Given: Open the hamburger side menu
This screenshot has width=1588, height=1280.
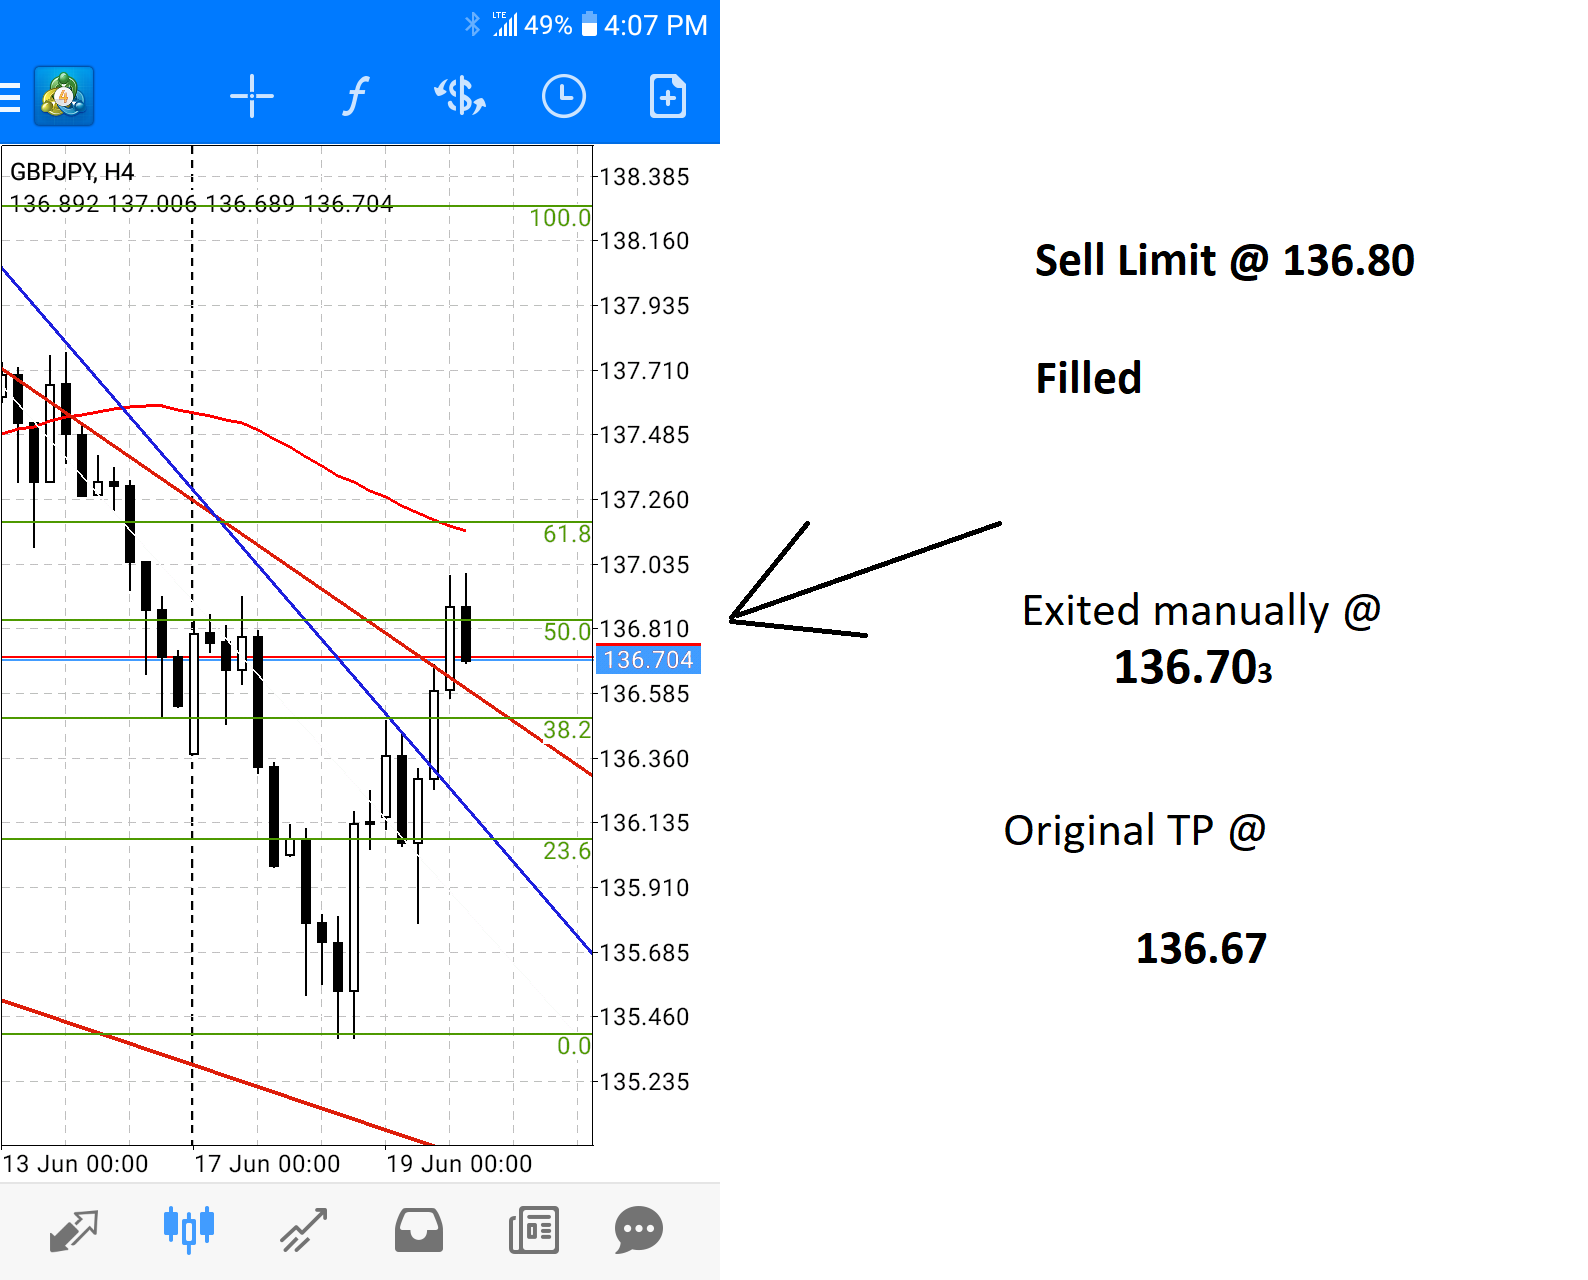Looking at the screenshot, I should click(10, 97).
